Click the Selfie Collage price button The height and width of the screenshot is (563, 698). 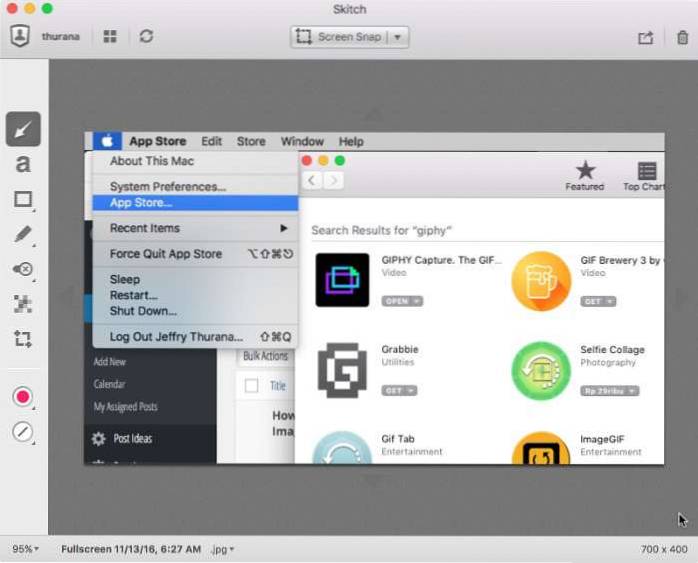[x=609, y=391]
